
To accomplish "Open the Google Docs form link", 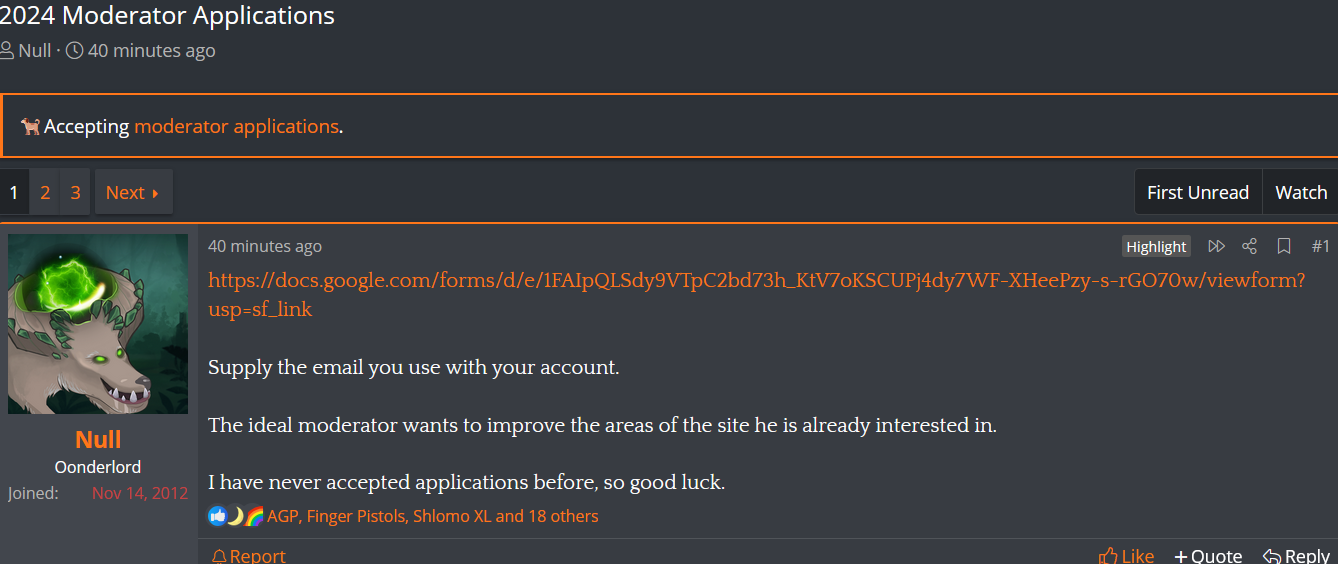I will pos(756,281).
